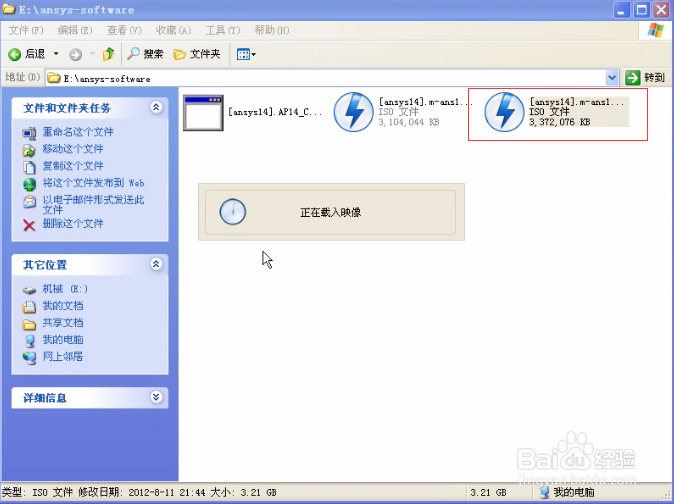This screenshot has width=674, height=504.
Task: Select the [ansys14].AP14_C... application file icon
Action: (x=203, y=113)
